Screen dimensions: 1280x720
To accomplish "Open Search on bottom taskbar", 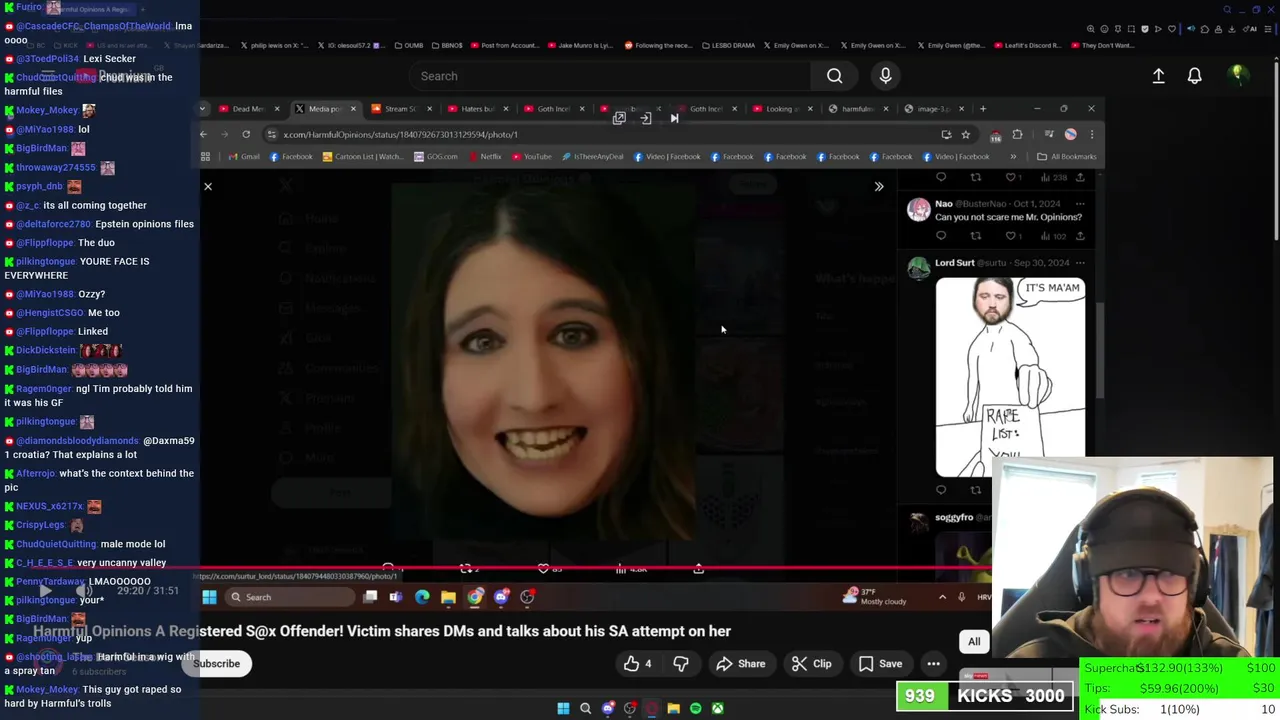I will (x=586, y=708).
